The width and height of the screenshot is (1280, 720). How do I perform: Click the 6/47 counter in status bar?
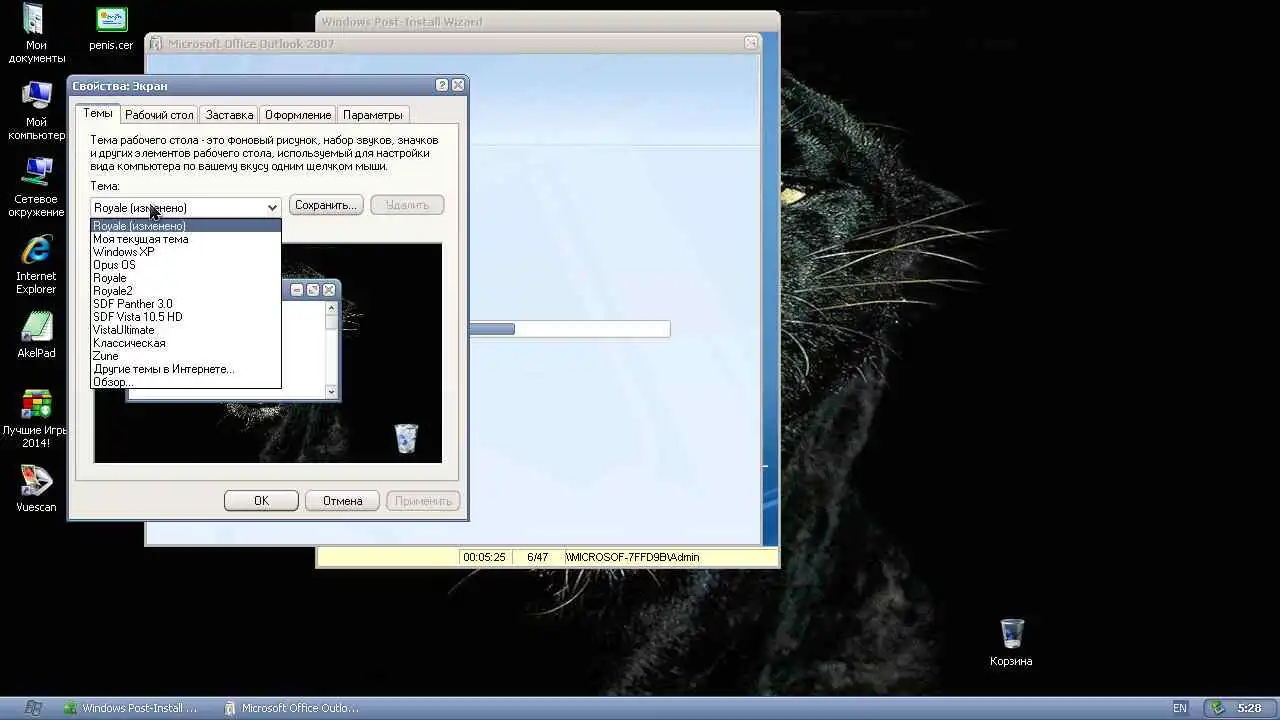pos(538,557)
